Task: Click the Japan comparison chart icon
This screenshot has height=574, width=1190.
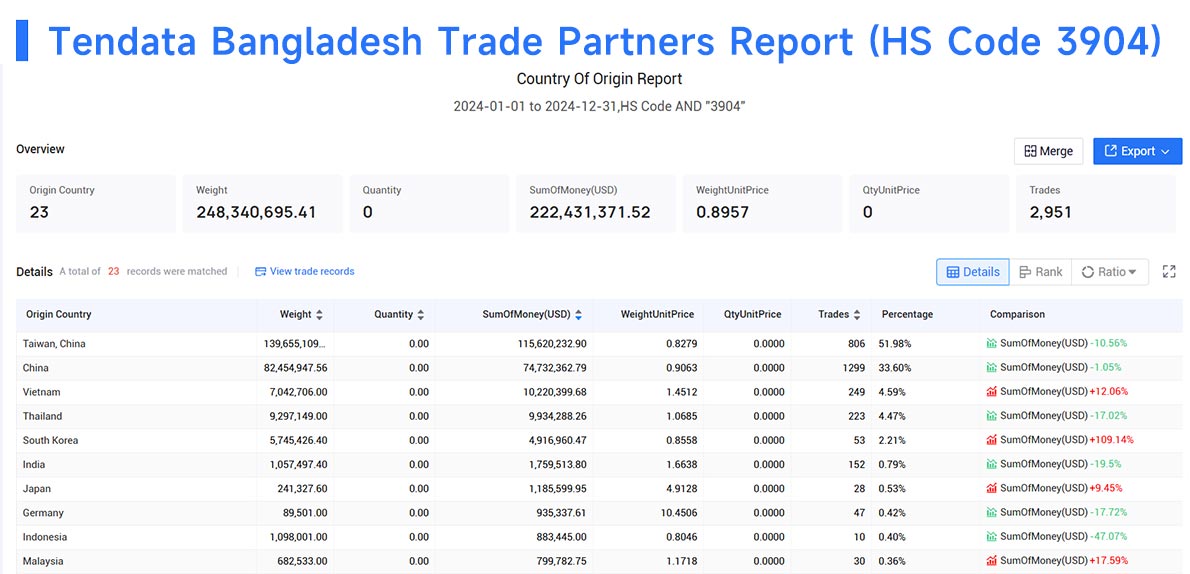Action: 991,488
